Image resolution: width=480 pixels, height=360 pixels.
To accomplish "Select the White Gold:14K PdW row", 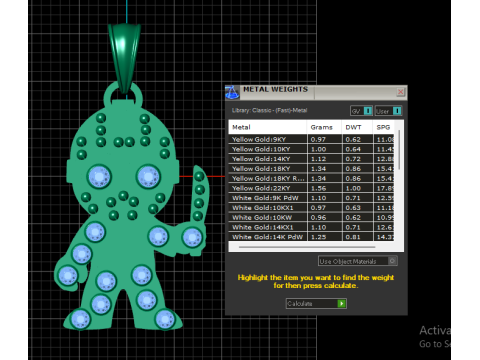I will (311, 237).
